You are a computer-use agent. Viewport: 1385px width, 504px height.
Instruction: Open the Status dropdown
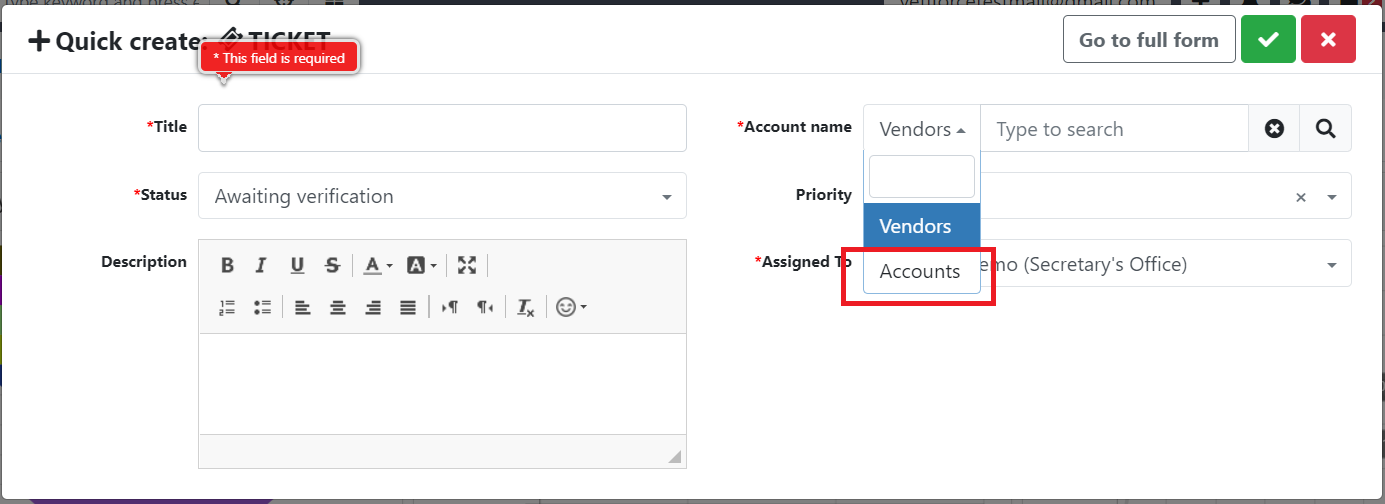(x=442, y=196)
